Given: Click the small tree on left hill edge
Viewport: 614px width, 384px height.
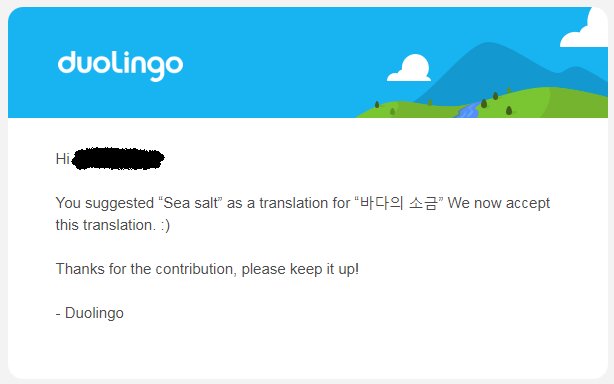Looking at the screenshot, I should [377, 105].
